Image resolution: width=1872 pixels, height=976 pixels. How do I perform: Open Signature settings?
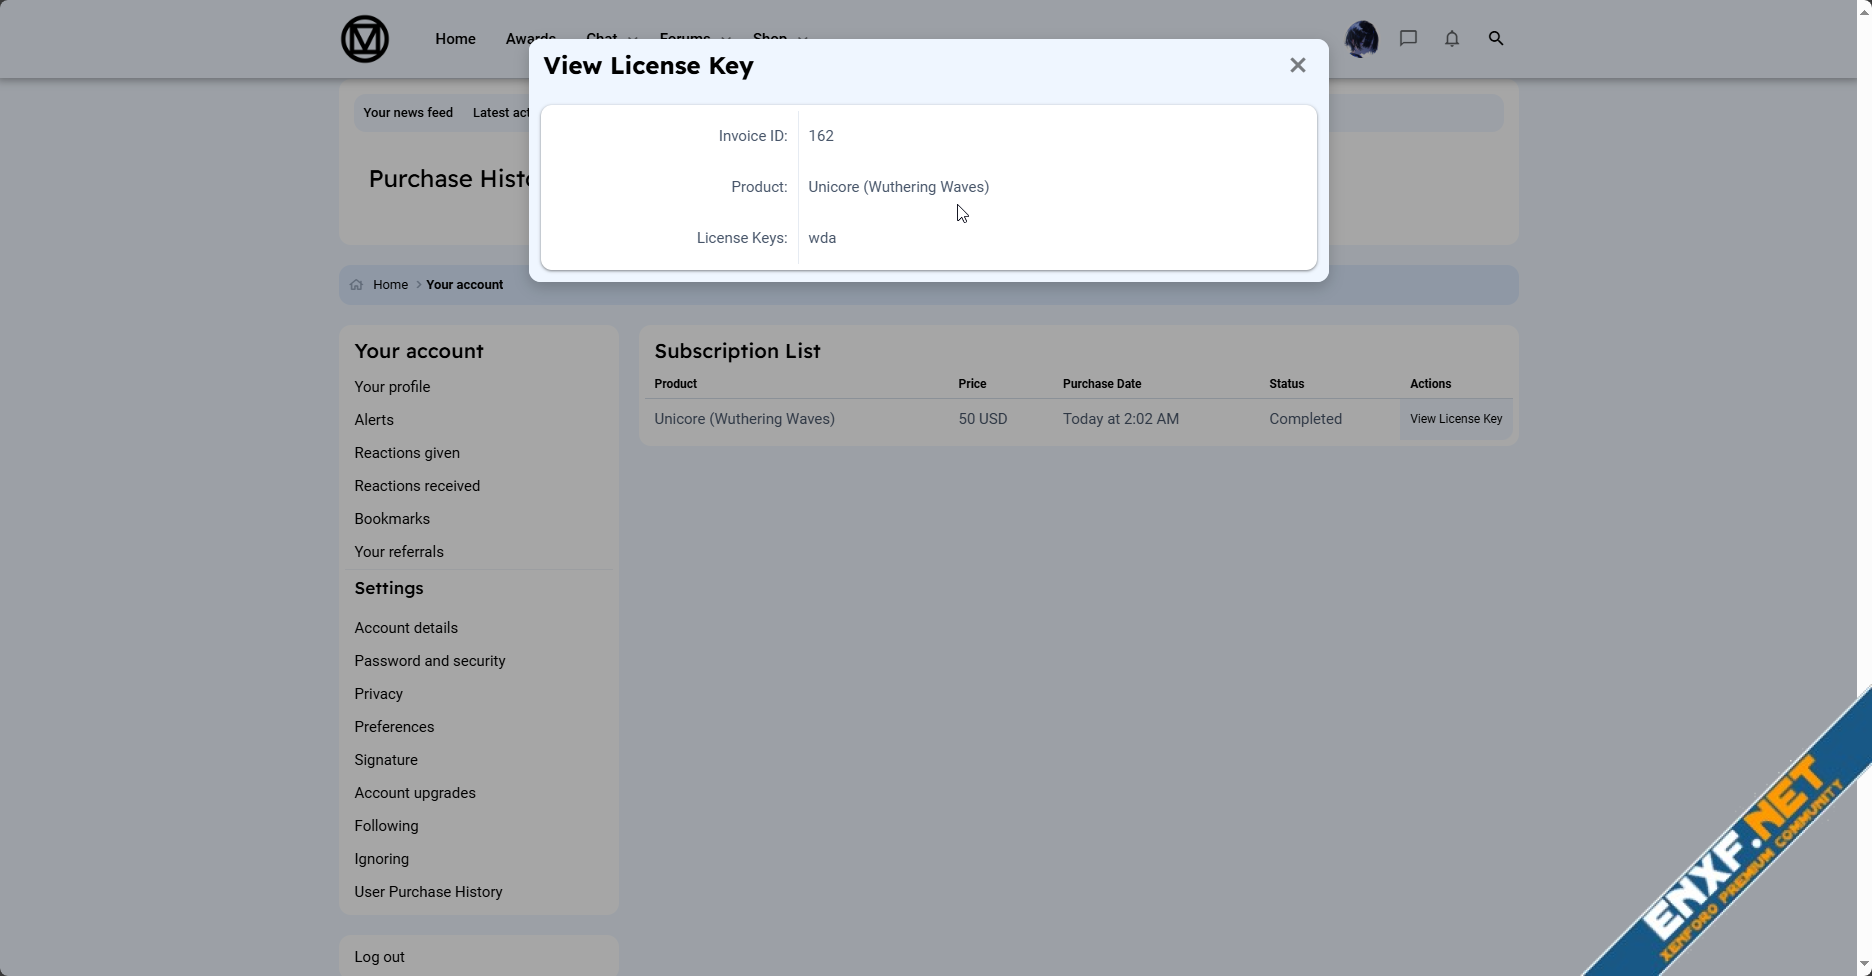pos(386,760)
